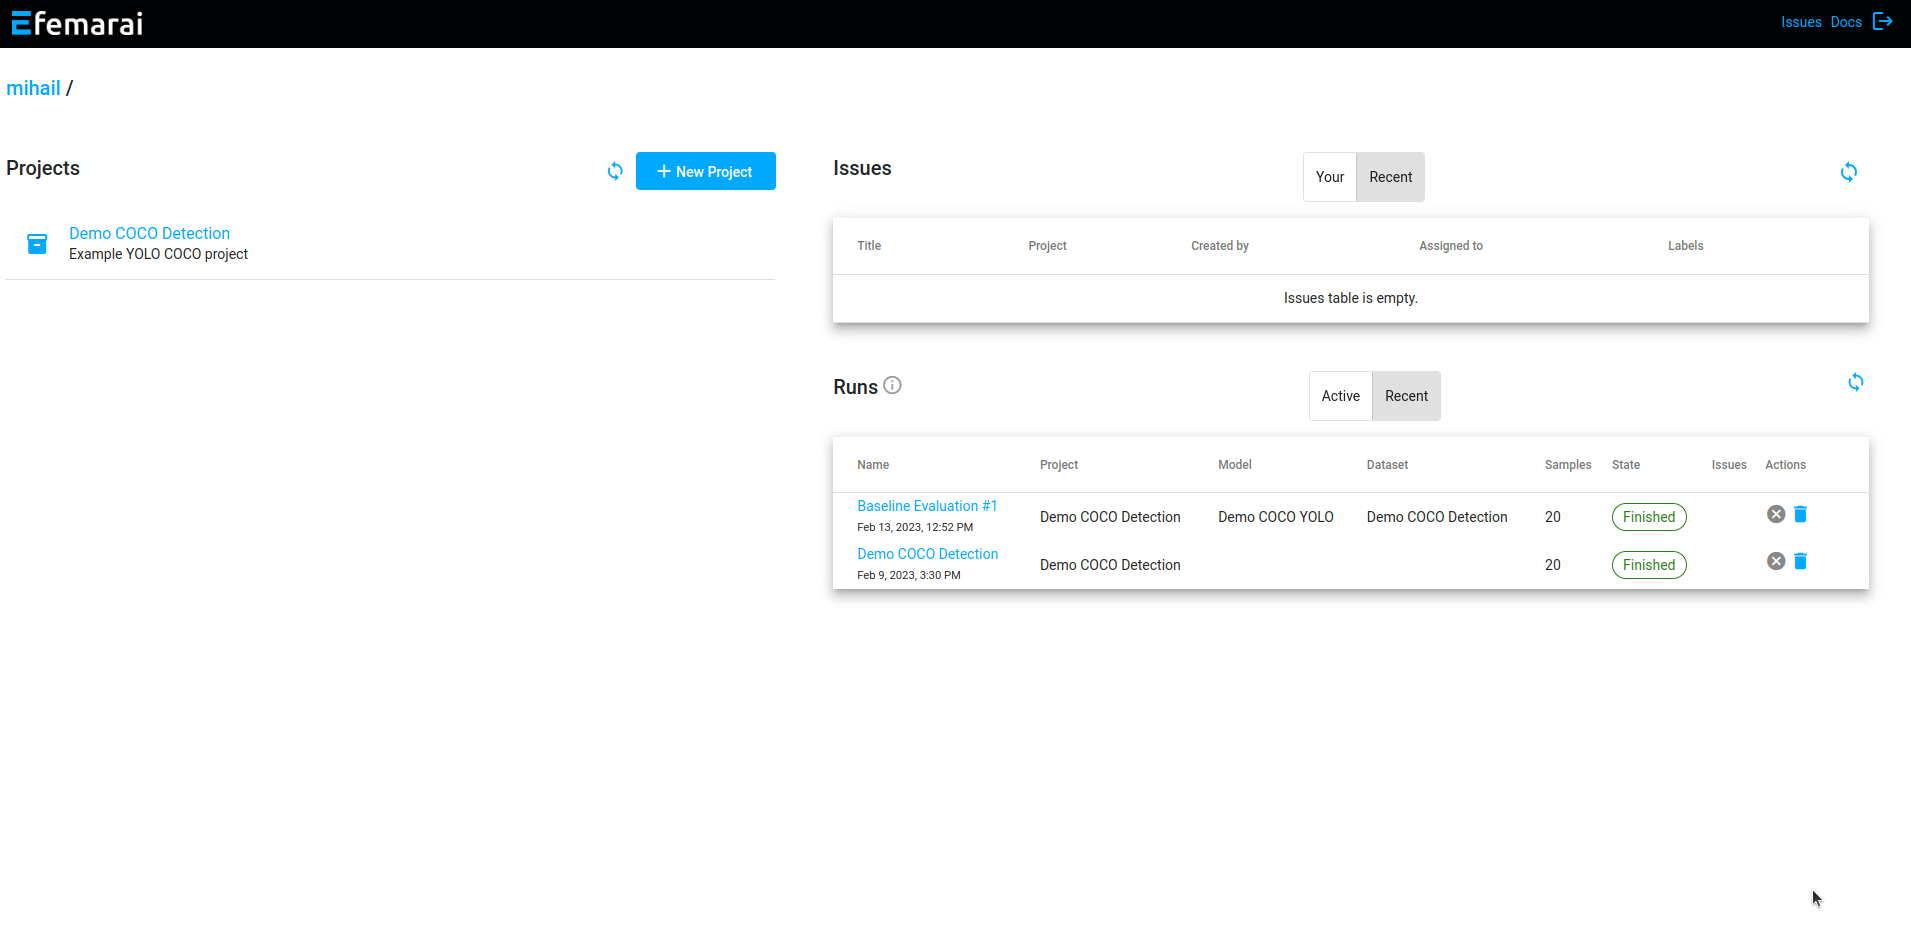
Task: Click the 'Feb 13, 2023, 12:52 PM' timestamp
Action: click(915, 527)
